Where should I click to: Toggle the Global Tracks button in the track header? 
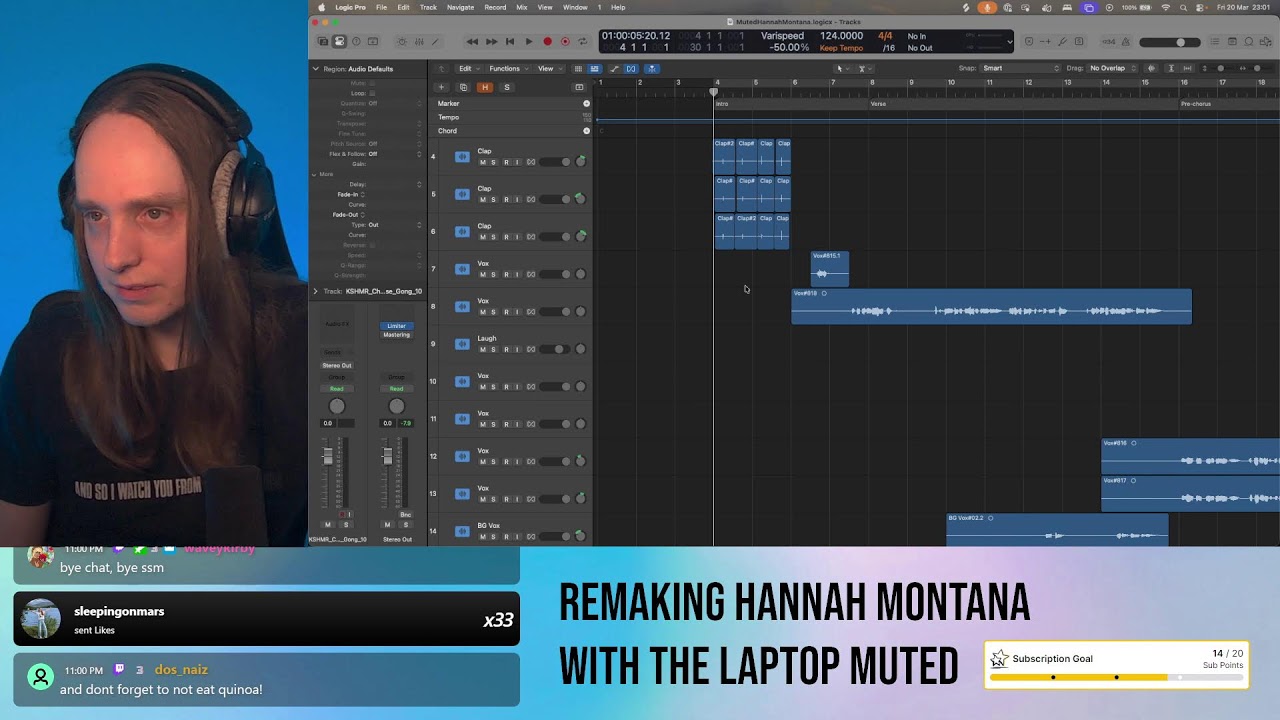tap(579, 87)
